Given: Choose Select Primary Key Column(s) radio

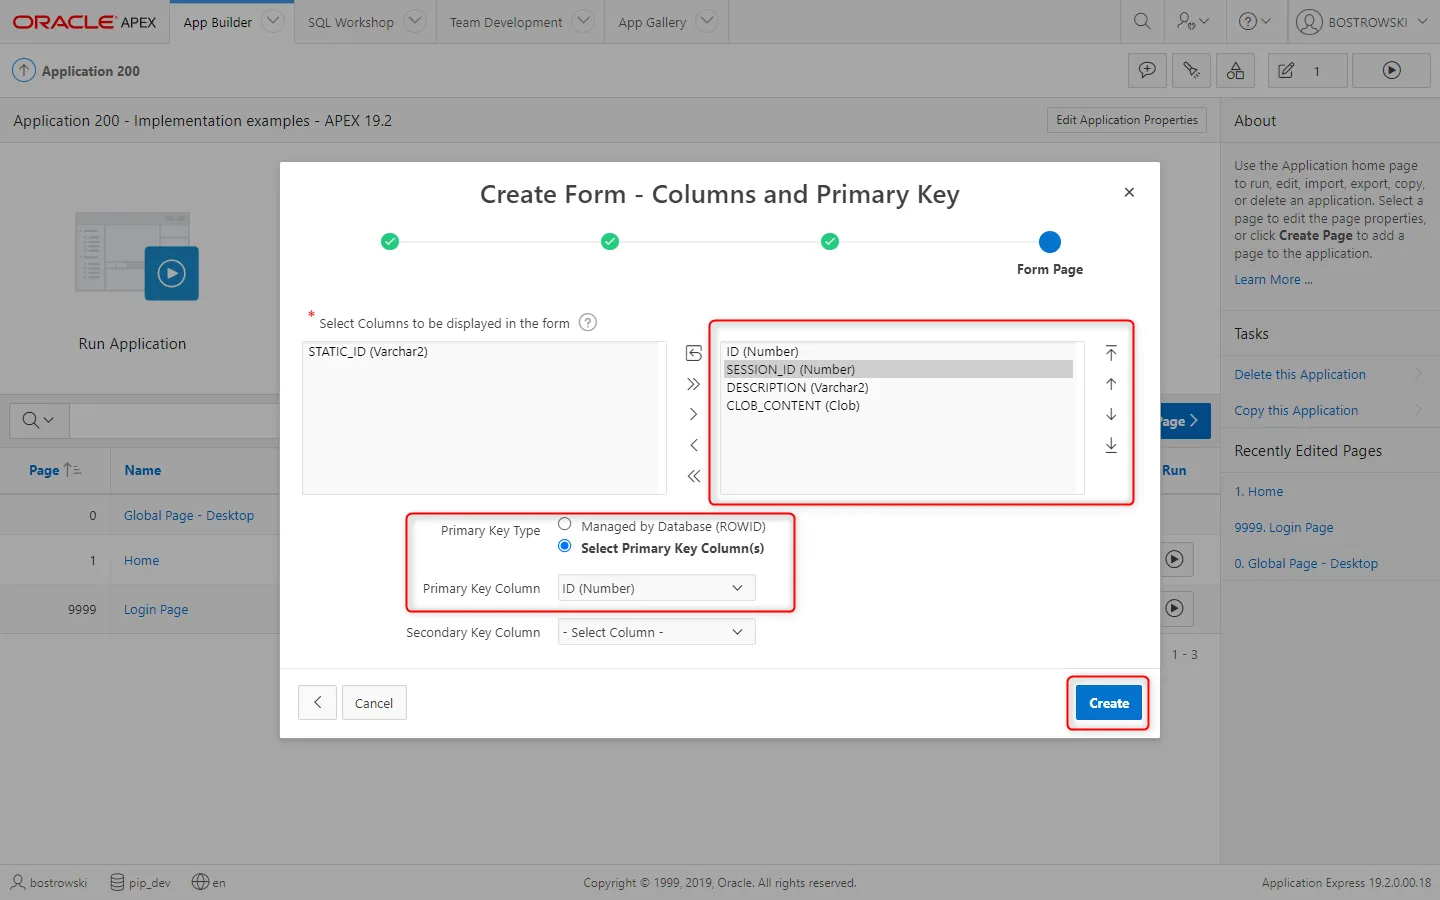Looking at the screenshot, I should pos(565,546).
